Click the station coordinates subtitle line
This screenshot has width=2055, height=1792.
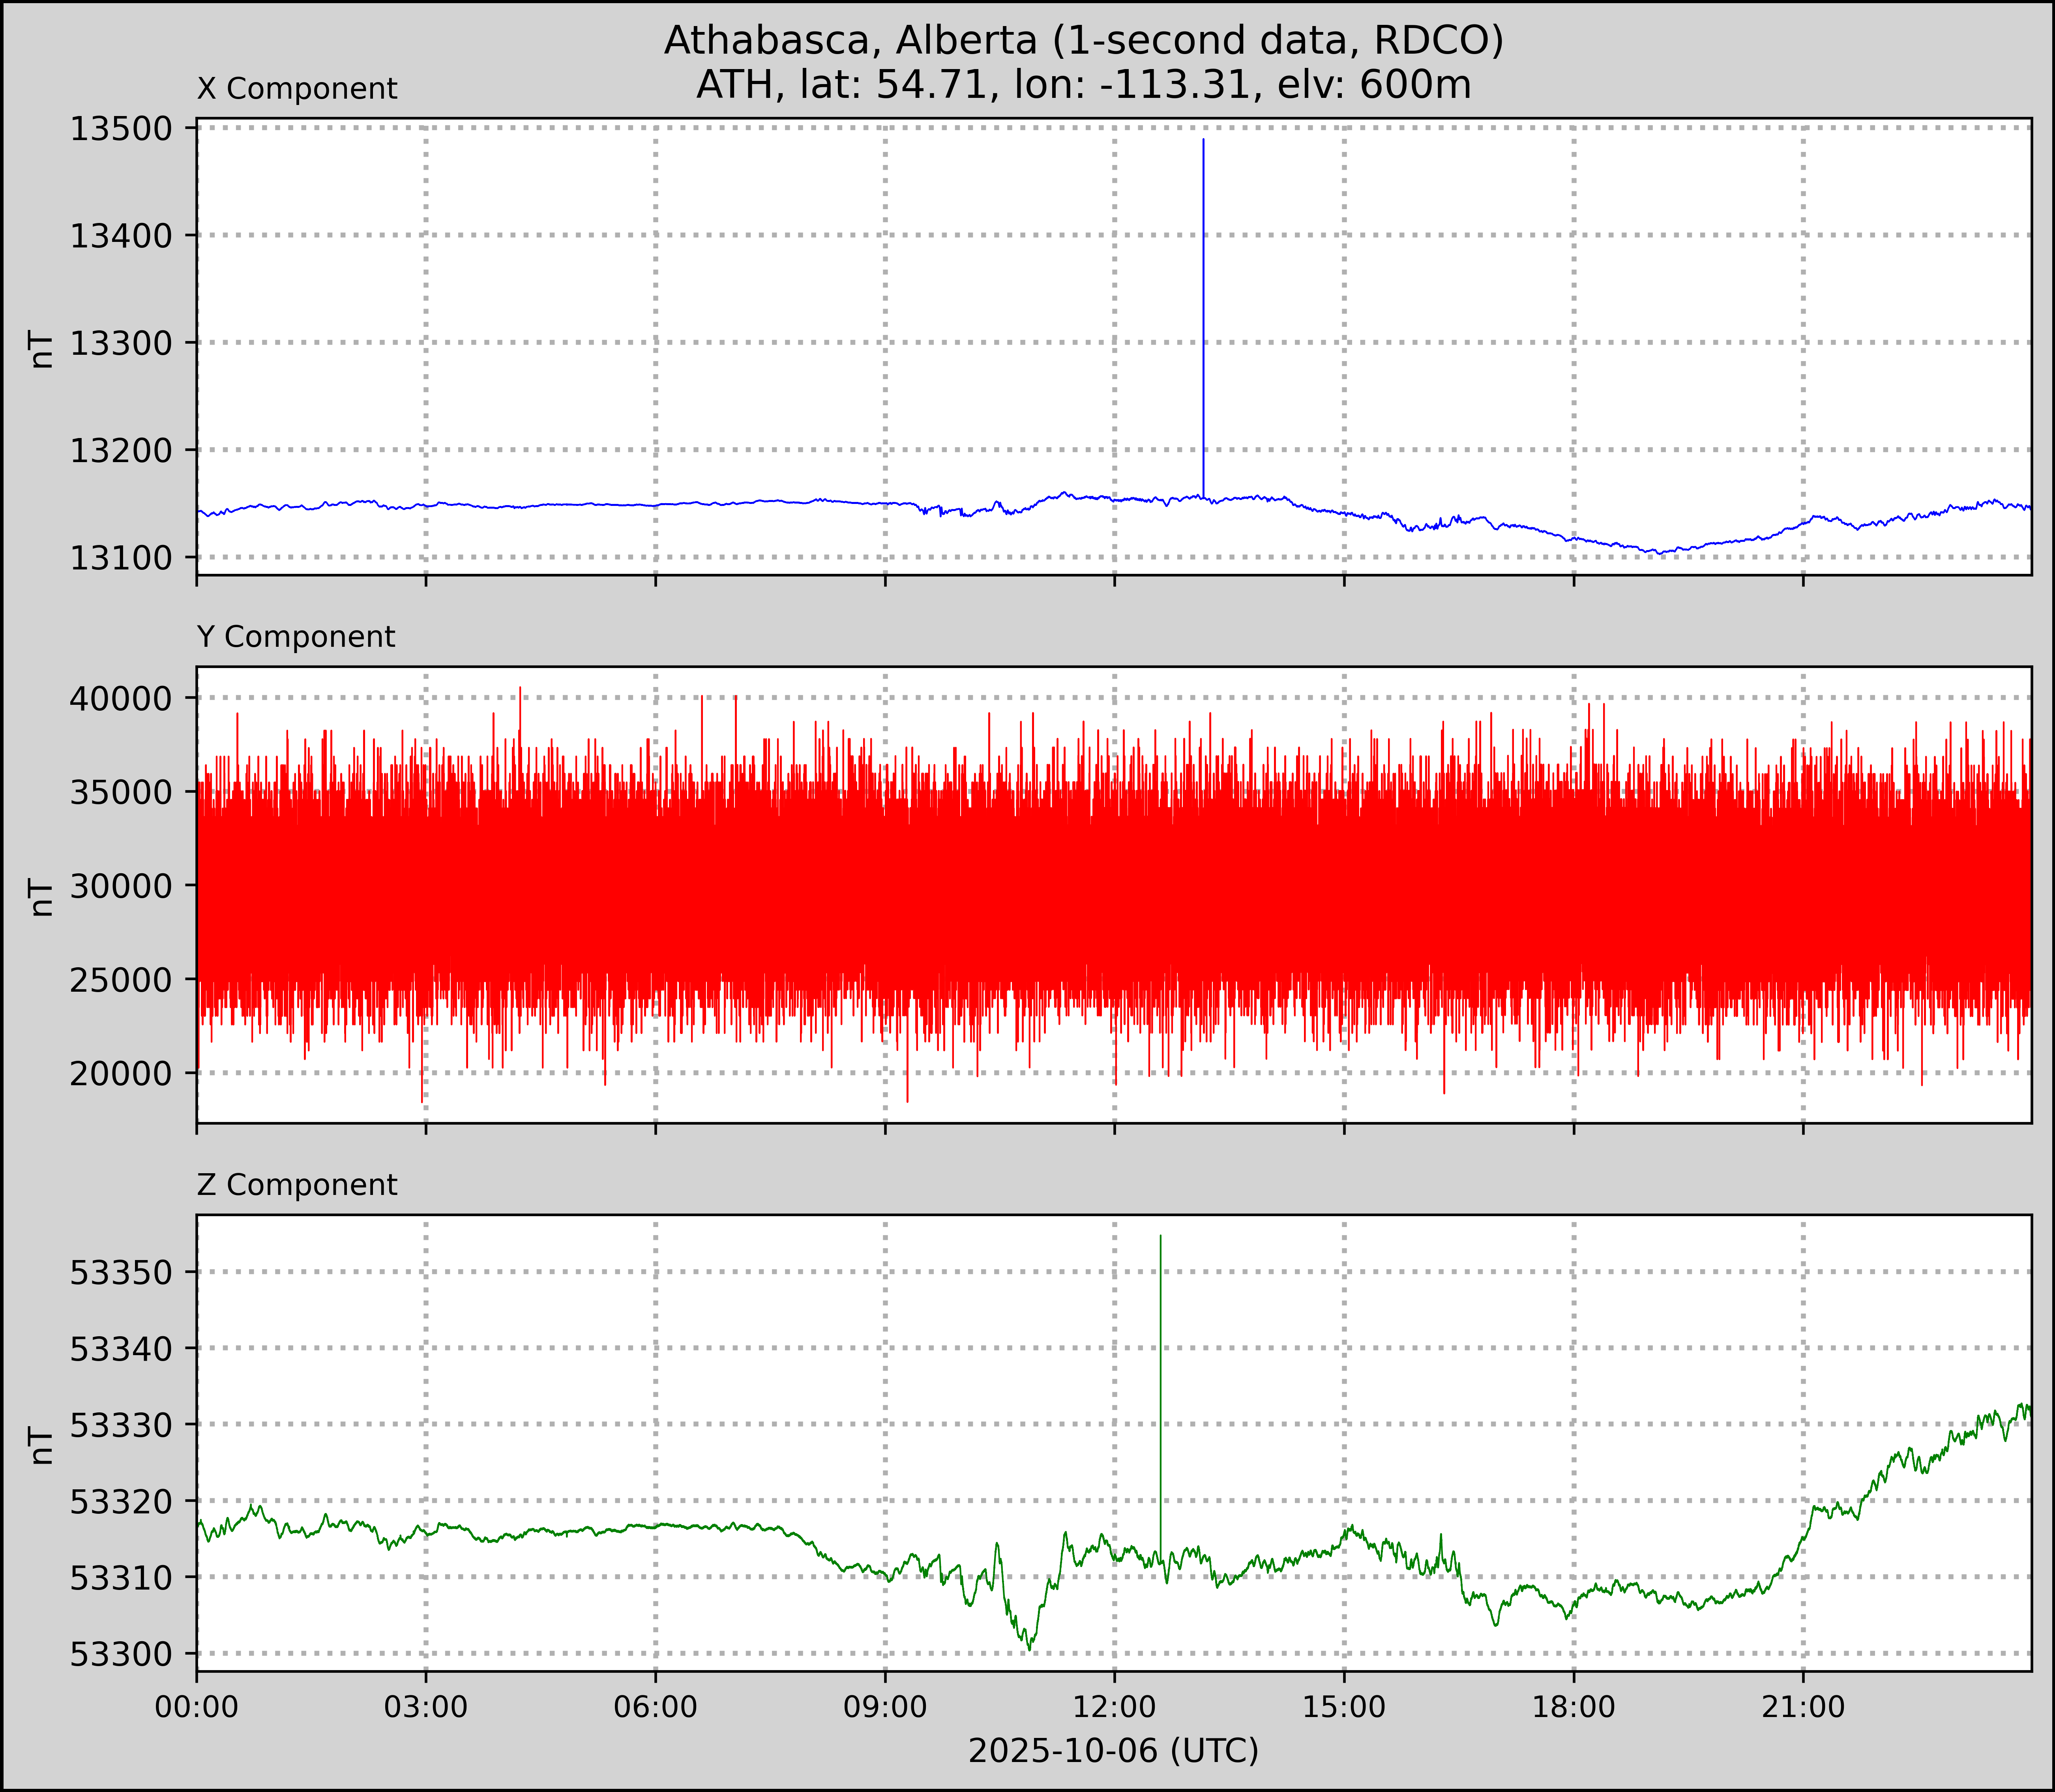[x=1083, y=85]
